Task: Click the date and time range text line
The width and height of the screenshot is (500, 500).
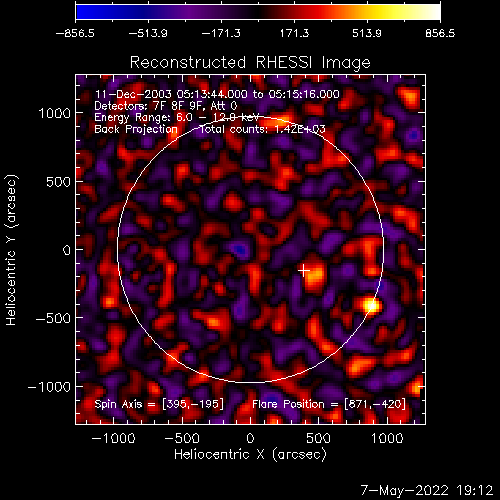Action: (217, 94)
